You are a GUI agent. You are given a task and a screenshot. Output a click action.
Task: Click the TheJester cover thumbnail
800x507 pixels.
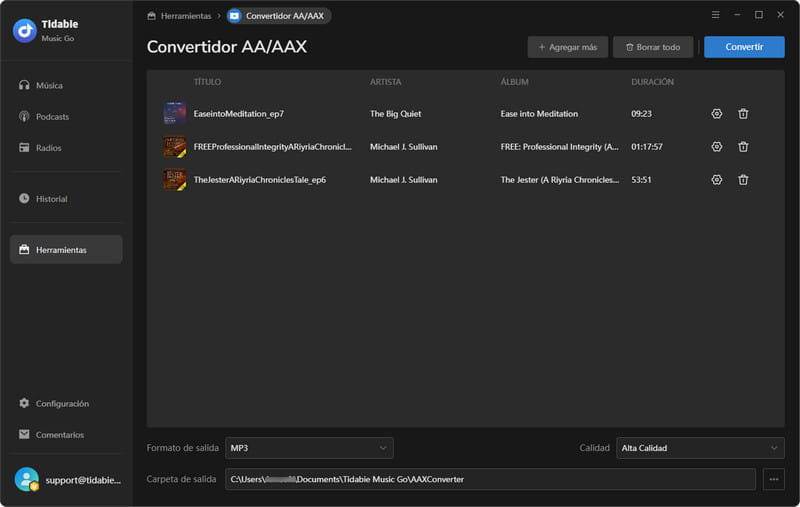pyautogui.click(x=174, y=180)
